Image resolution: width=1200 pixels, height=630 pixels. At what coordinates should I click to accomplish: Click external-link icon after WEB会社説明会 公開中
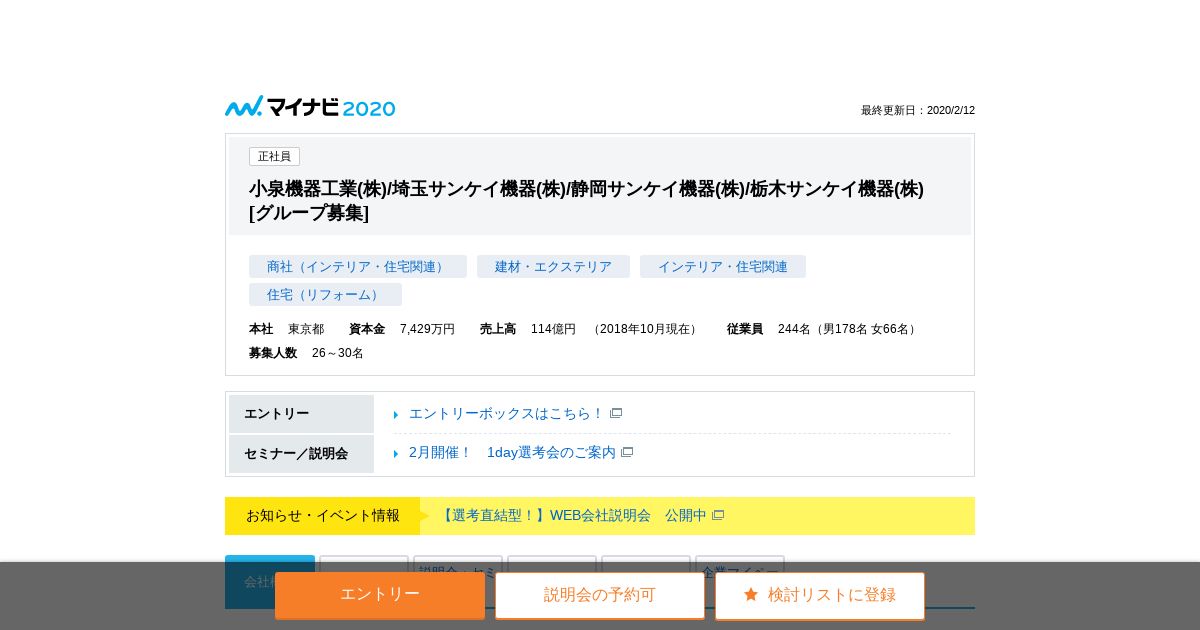718,515
